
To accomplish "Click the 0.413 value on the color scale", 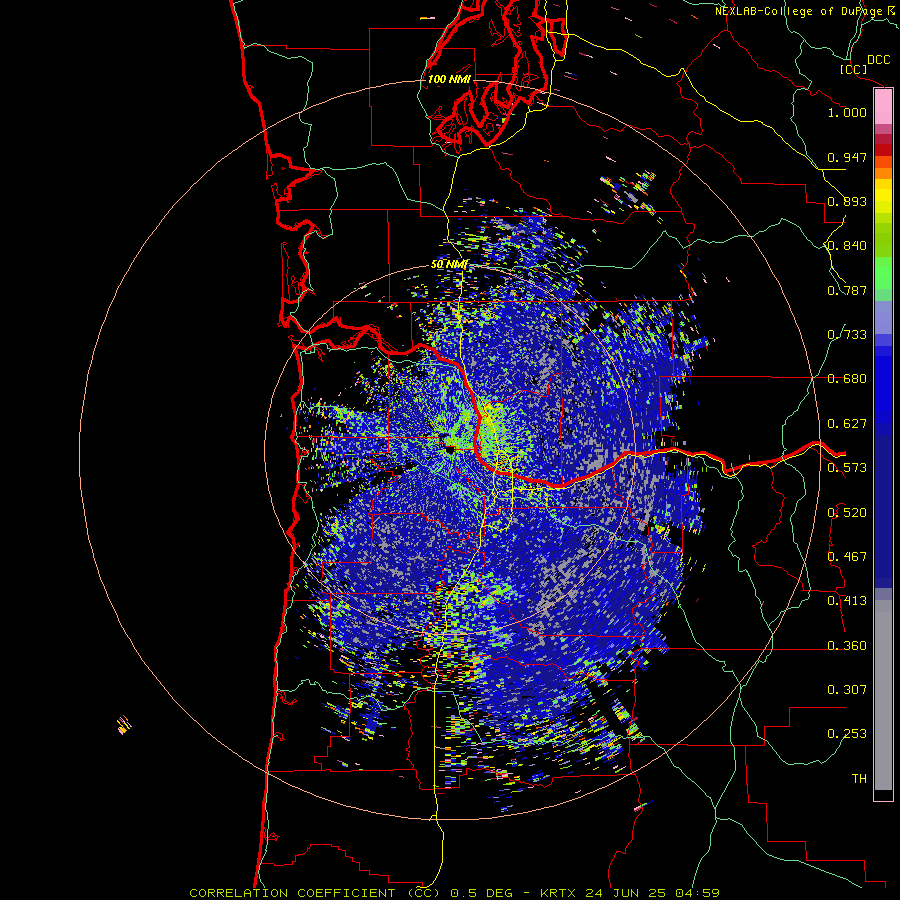I will pos(847,601).
